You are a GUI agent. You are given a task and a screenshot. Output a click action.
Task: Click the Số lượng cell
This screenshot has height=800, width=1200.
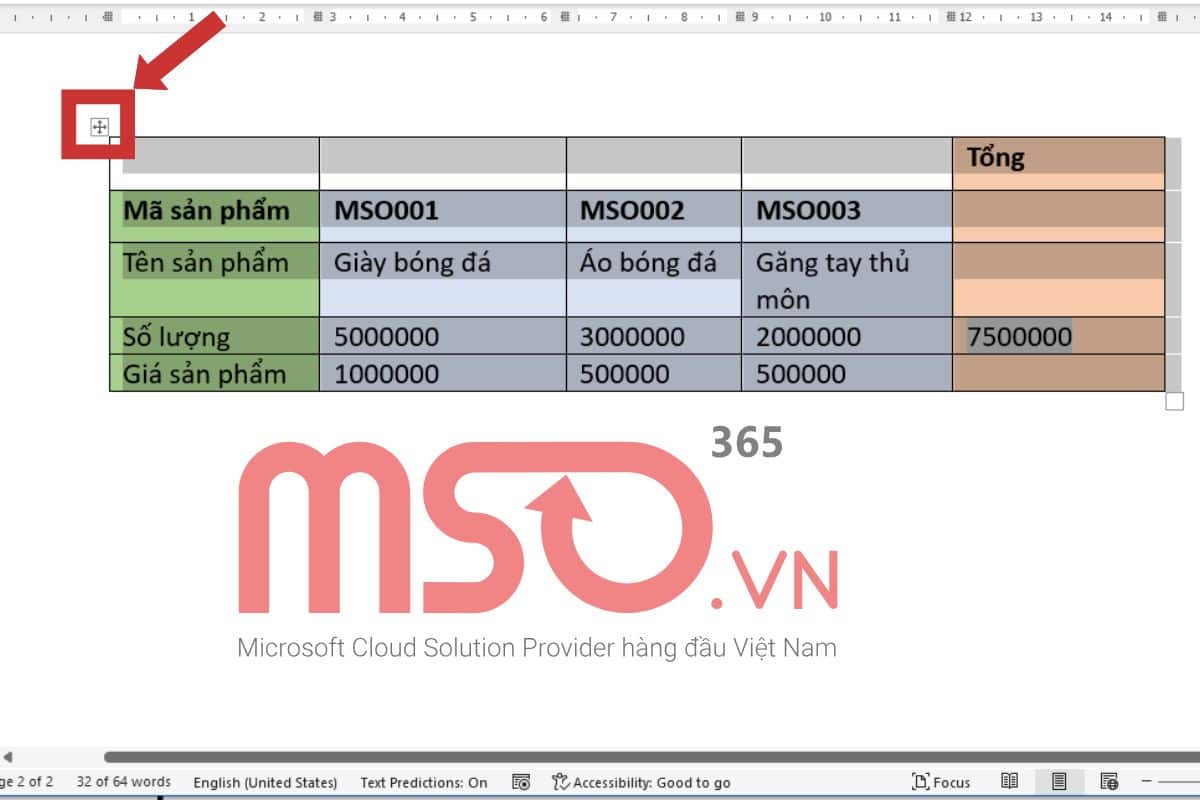(x=214, y=336)
